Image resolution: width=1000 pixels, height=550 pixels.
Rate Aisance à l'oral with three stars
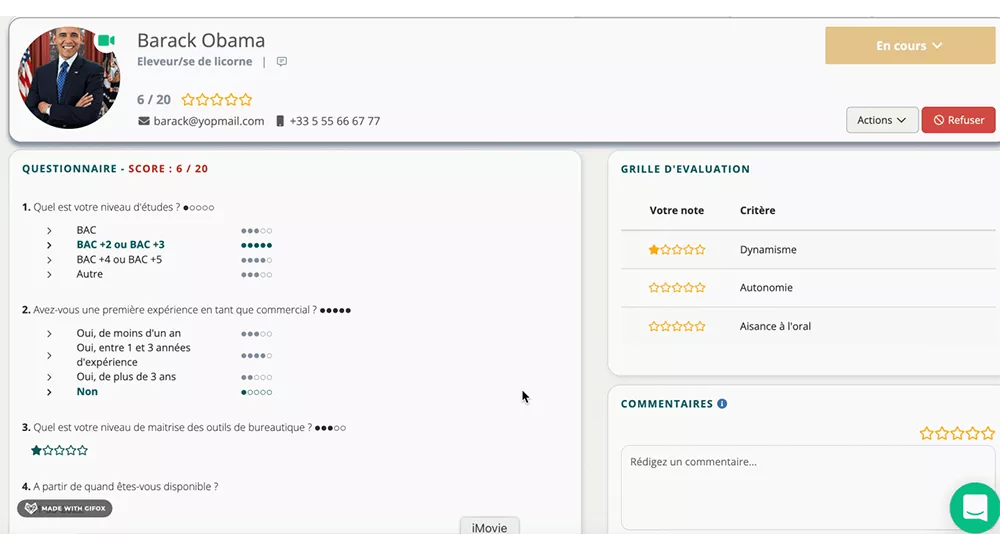tap(677, 326)
